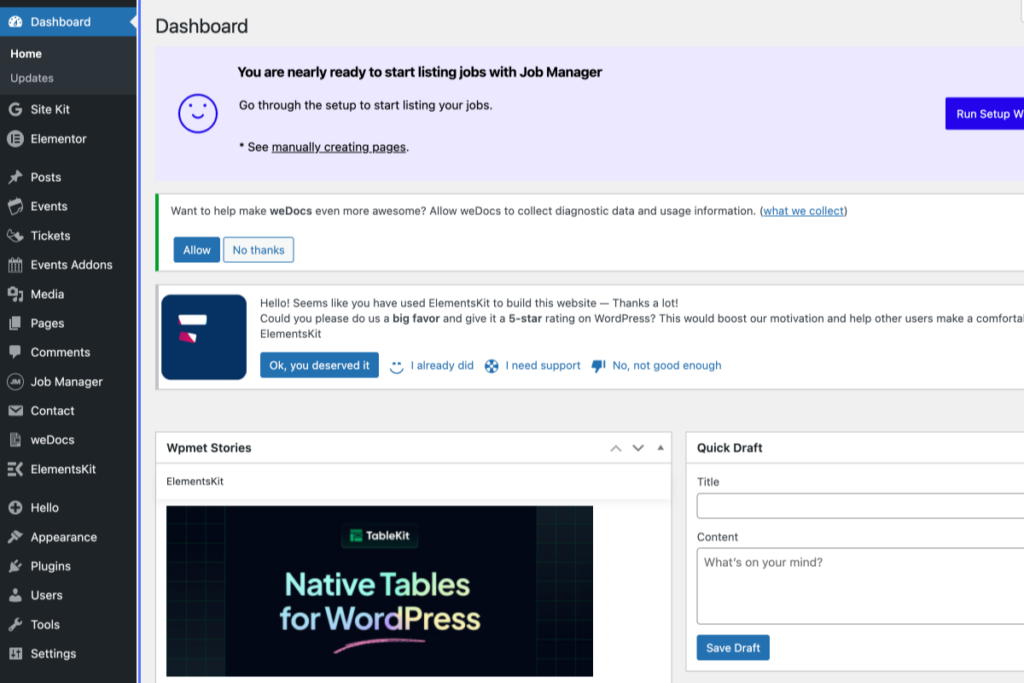Click the smiley icon beside I already did
Image resolution: width=1024 pixels, height=683 pixels.
pos(396,366)
